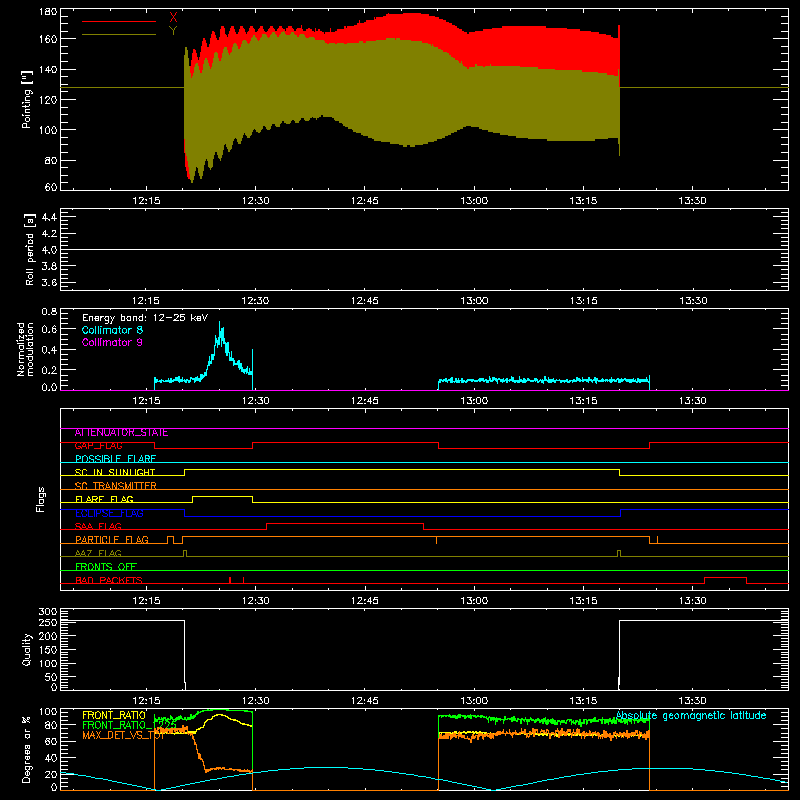Click 13:15 on the Pointing plot time axis
Screen dimensions: 800x800
583,201
